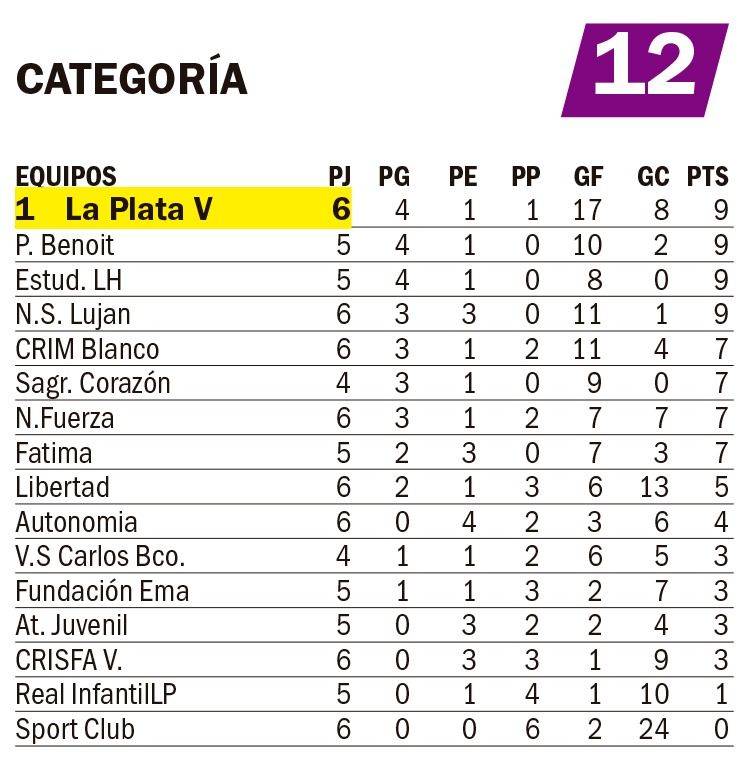Click the PG column header

tap(394, 177)
